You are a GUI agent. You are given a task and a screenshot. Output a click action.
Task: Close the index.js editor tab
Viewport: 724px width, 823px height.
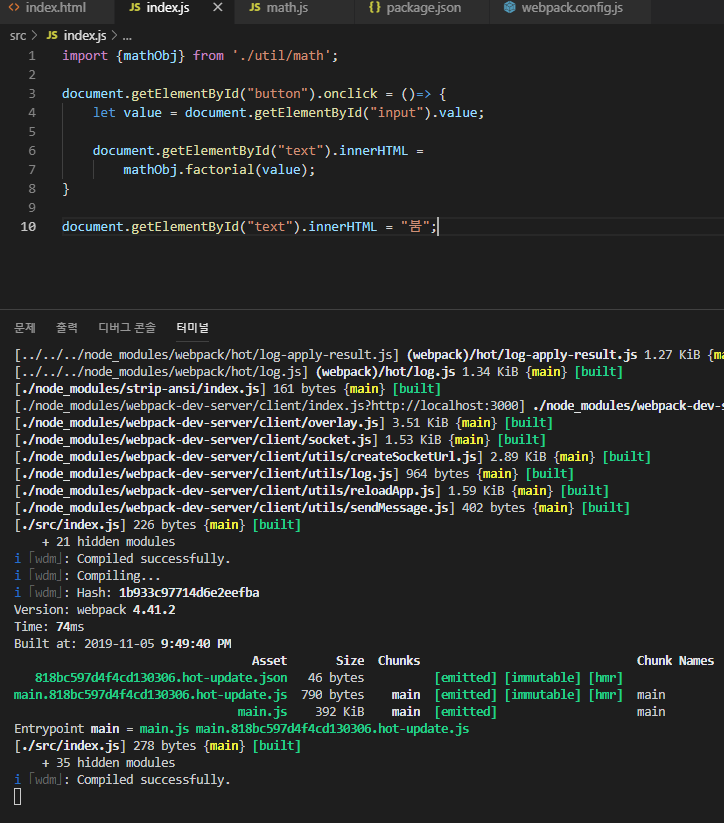216,8
